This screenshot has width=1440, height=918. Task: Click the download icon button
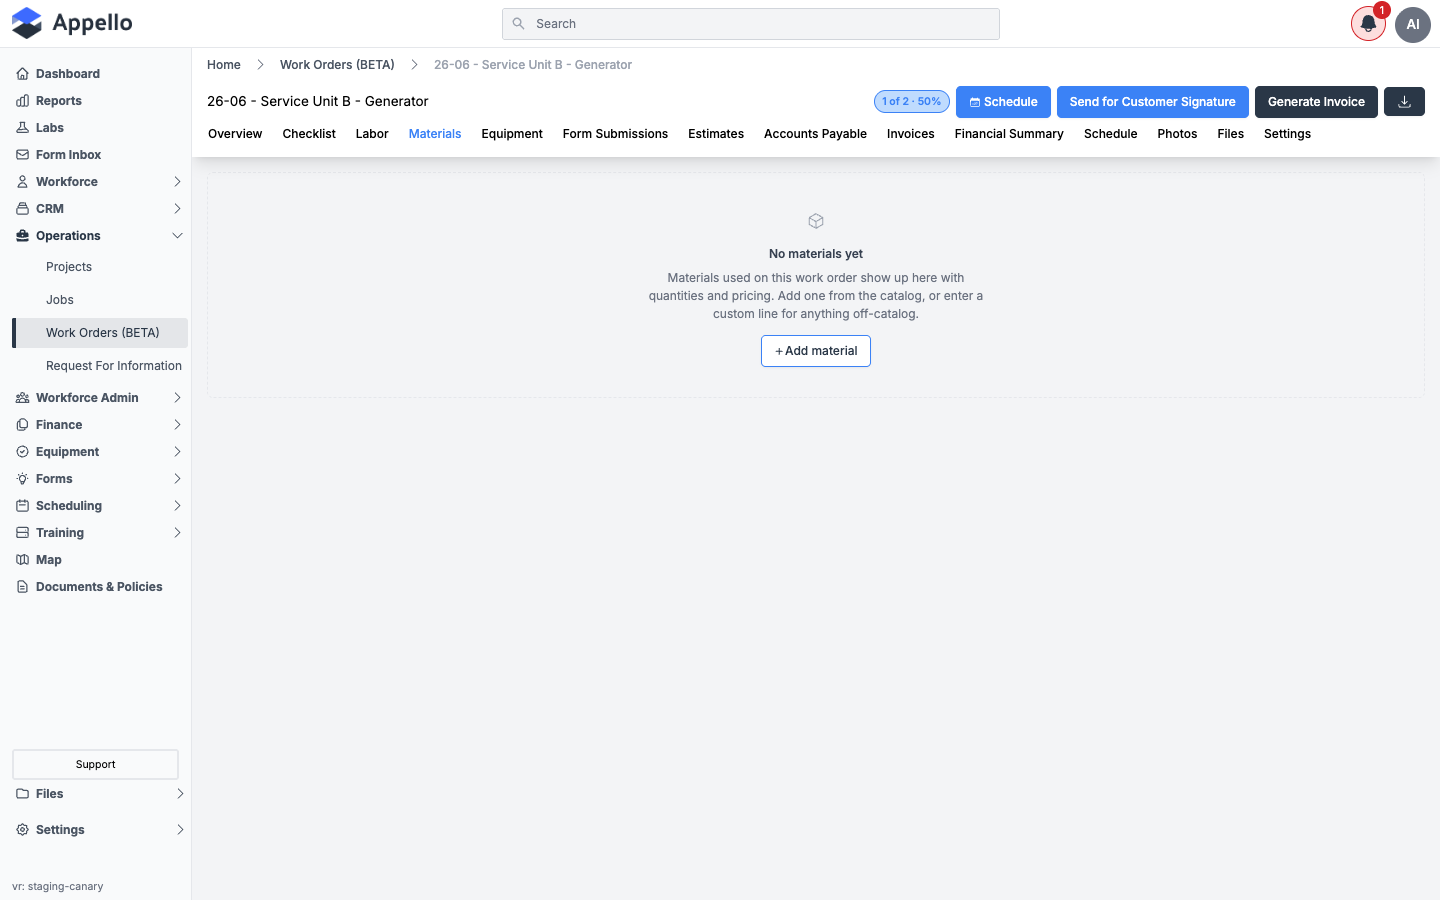[1404, 102]
